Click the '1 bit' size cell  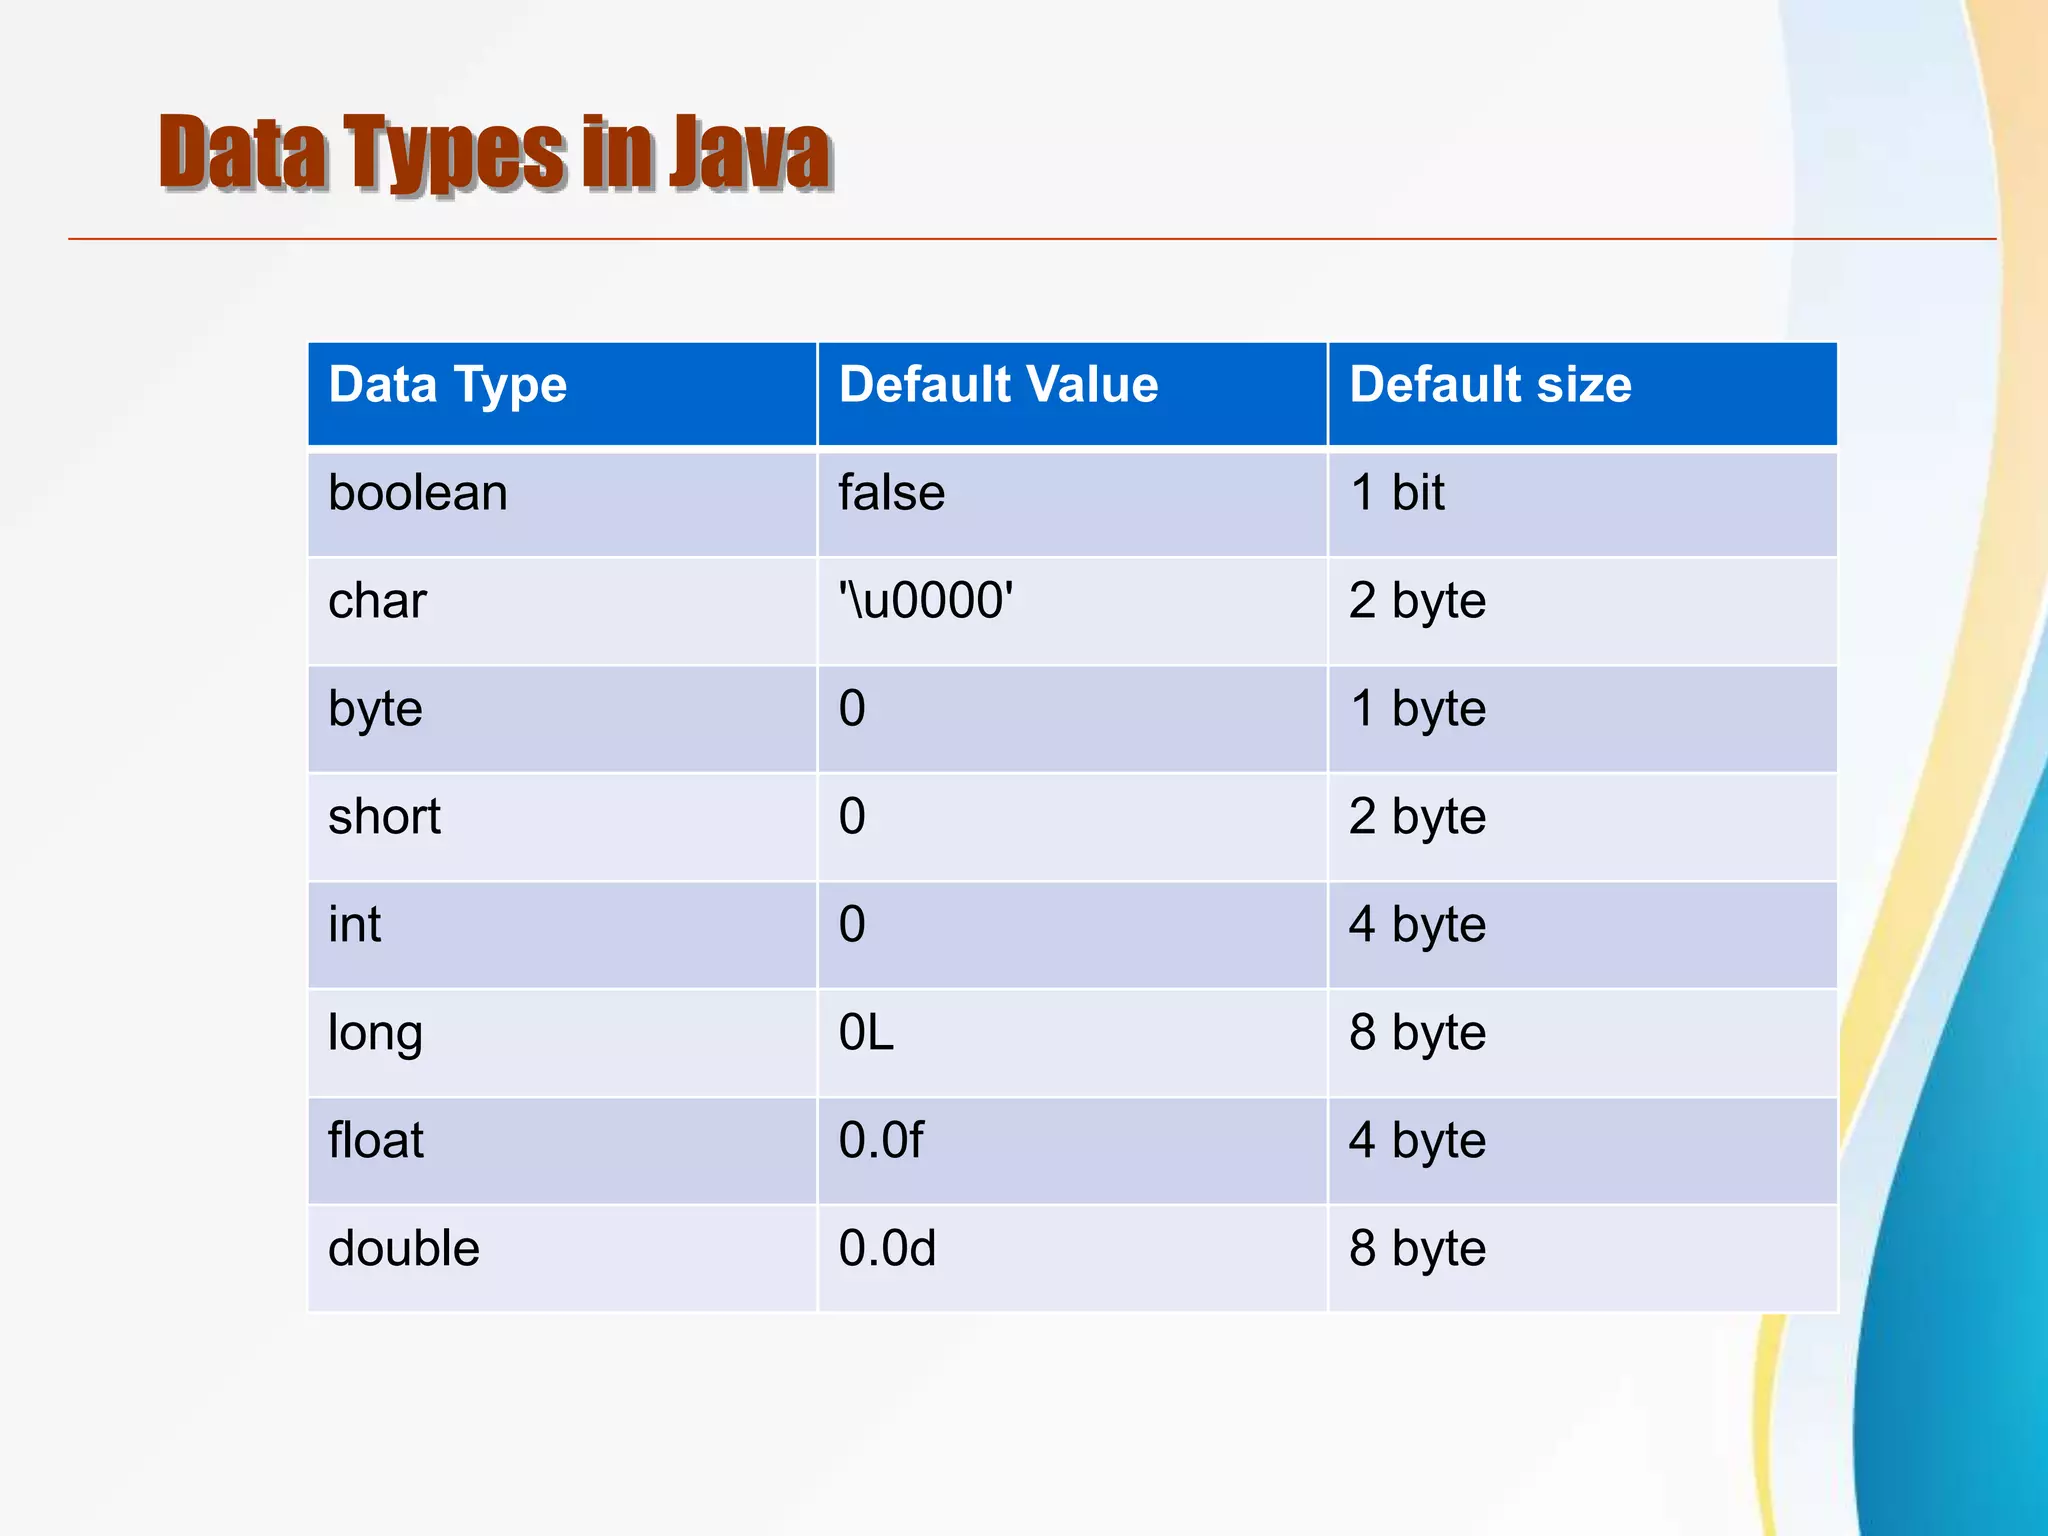pyautogui.click(x=1397, y=493)
